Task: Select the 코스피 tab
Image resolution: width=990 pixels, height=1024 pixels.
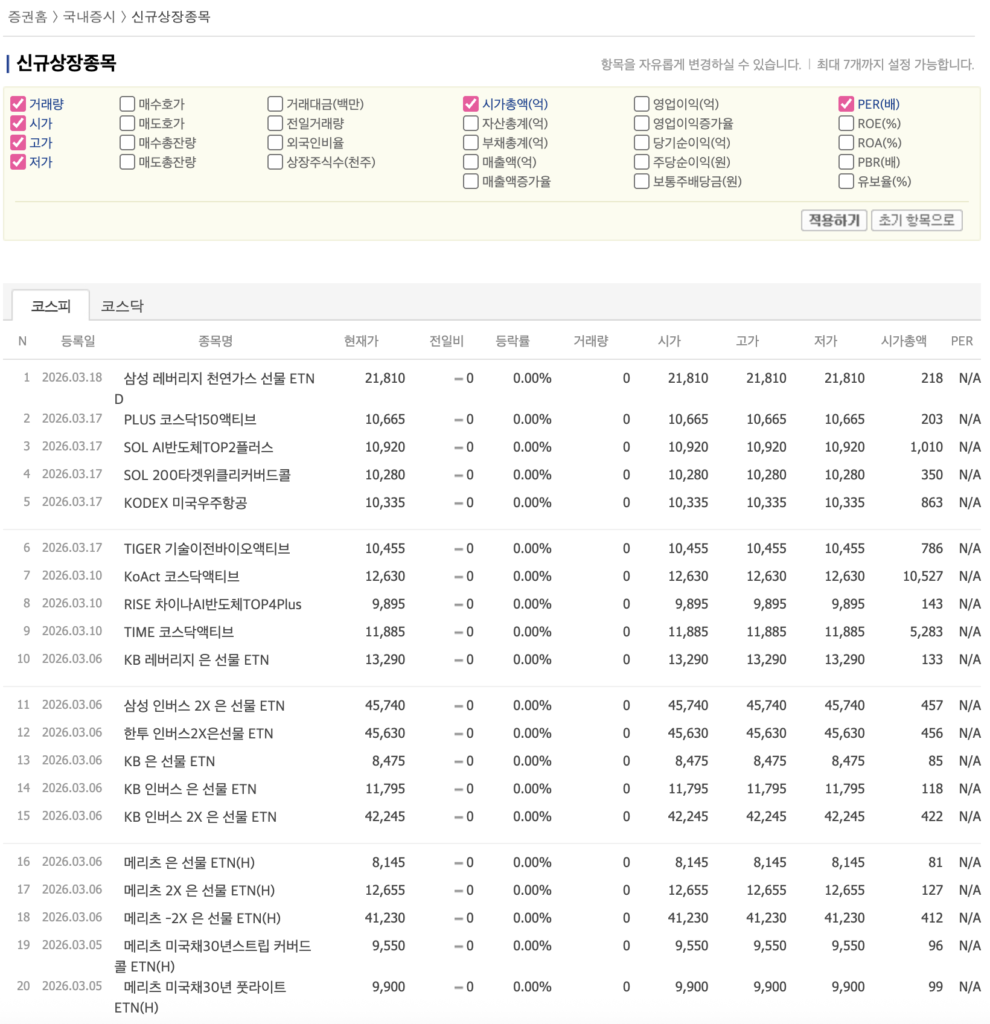Action: point(50,306)
